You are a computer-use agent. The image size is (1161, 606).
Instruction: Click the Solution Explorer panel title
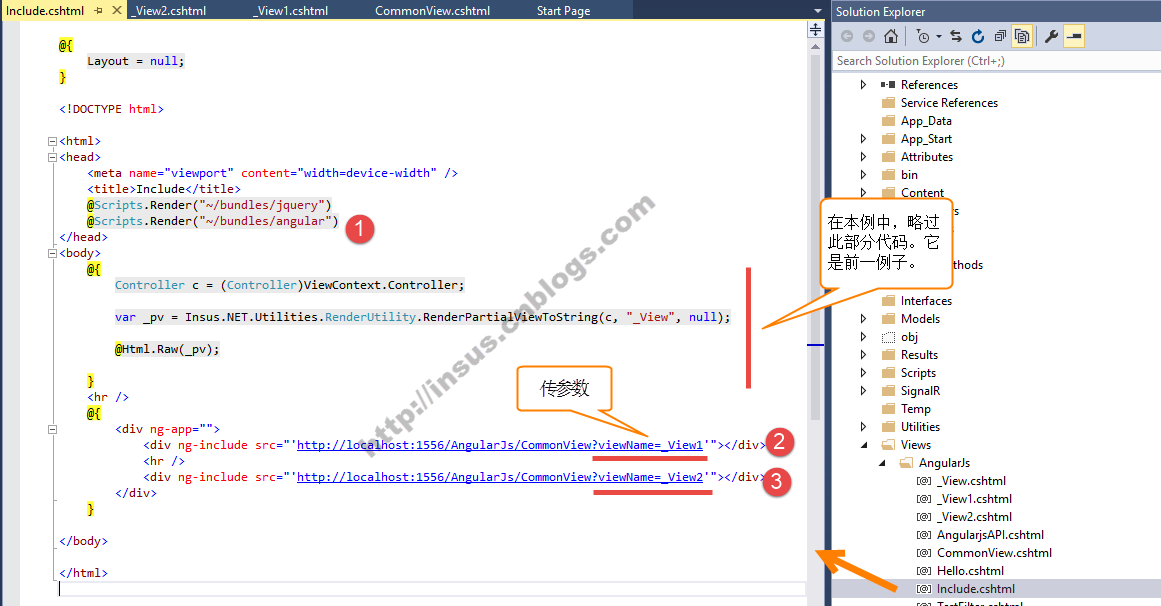tap(880, 12)
